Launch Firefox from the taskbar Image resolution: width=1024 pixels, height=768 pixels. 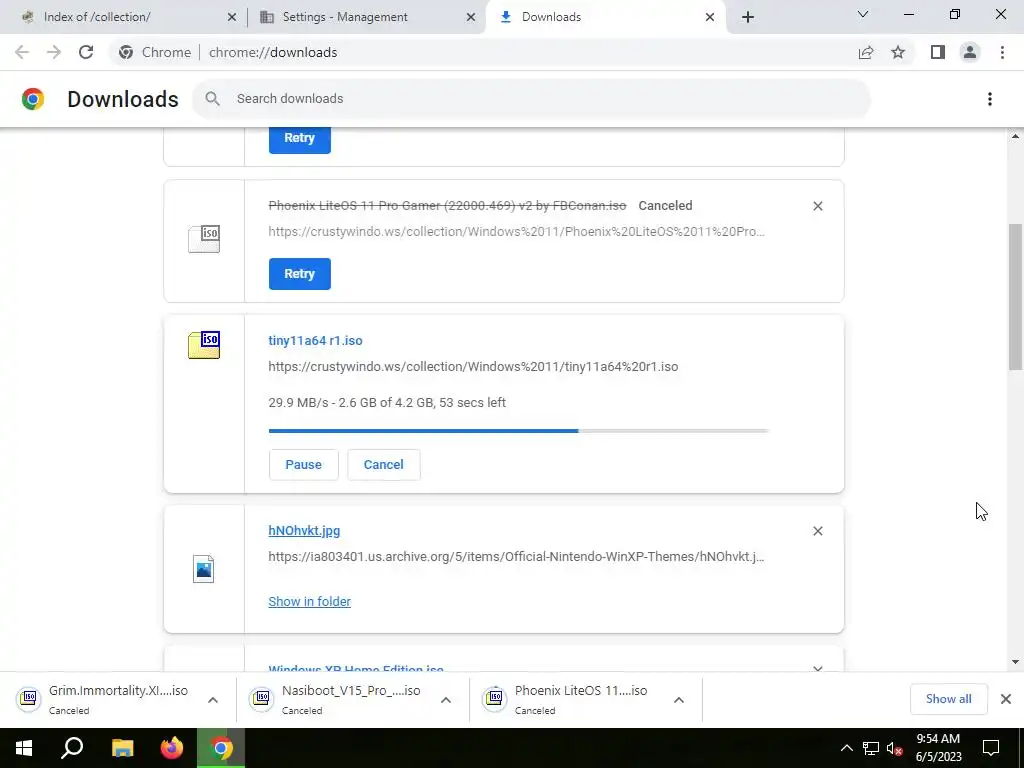coord(172,748)
